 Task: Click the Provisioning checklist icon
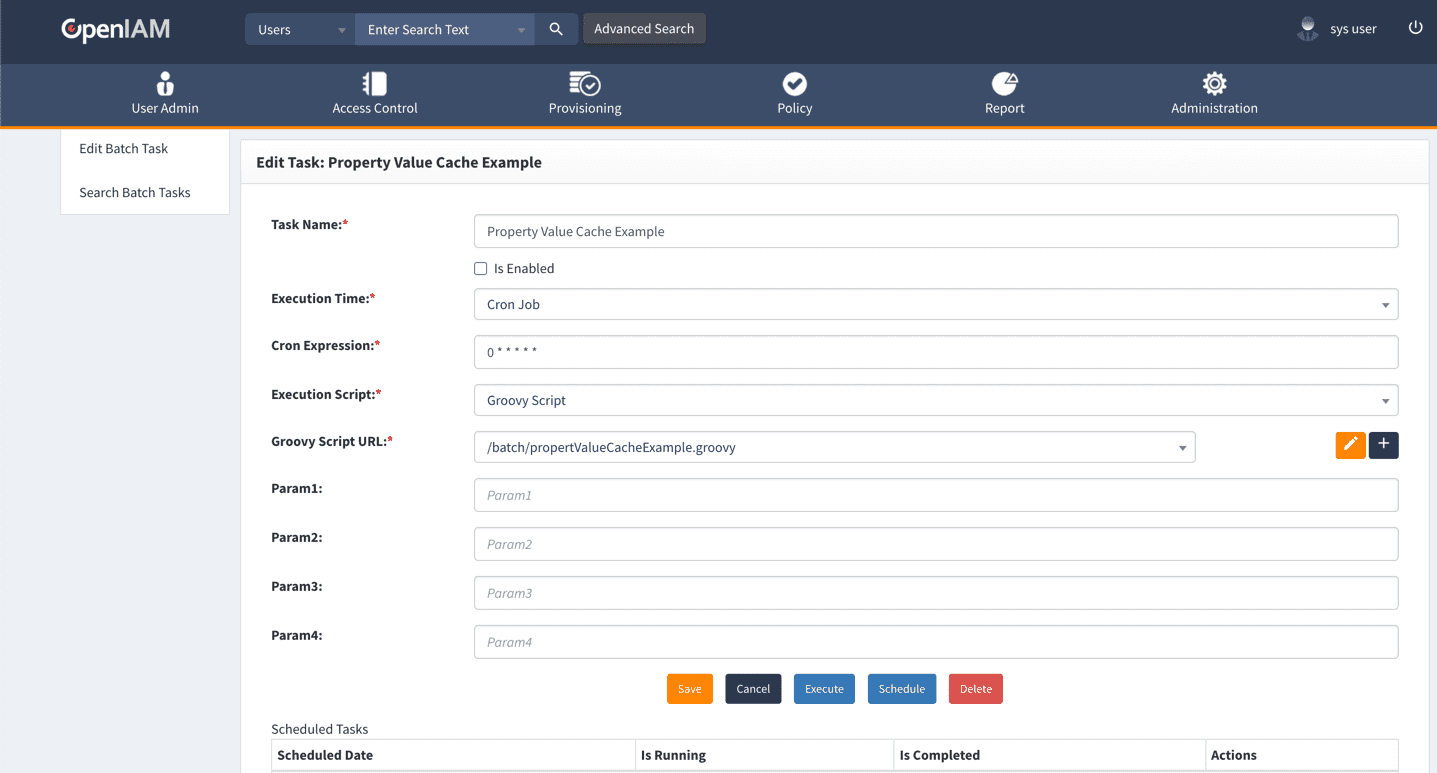(x=585, y=83)
